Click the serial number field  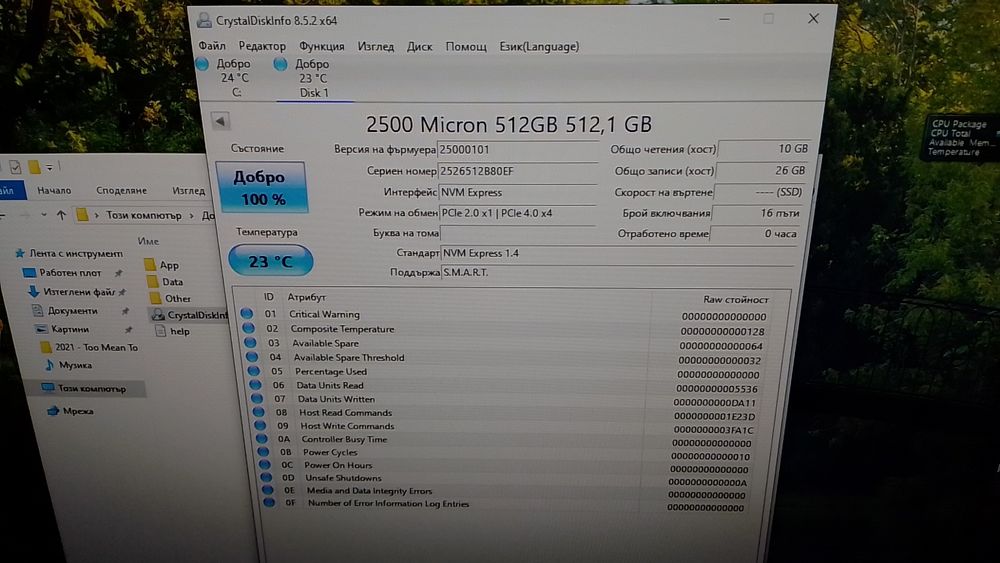(x=517, y=171)
